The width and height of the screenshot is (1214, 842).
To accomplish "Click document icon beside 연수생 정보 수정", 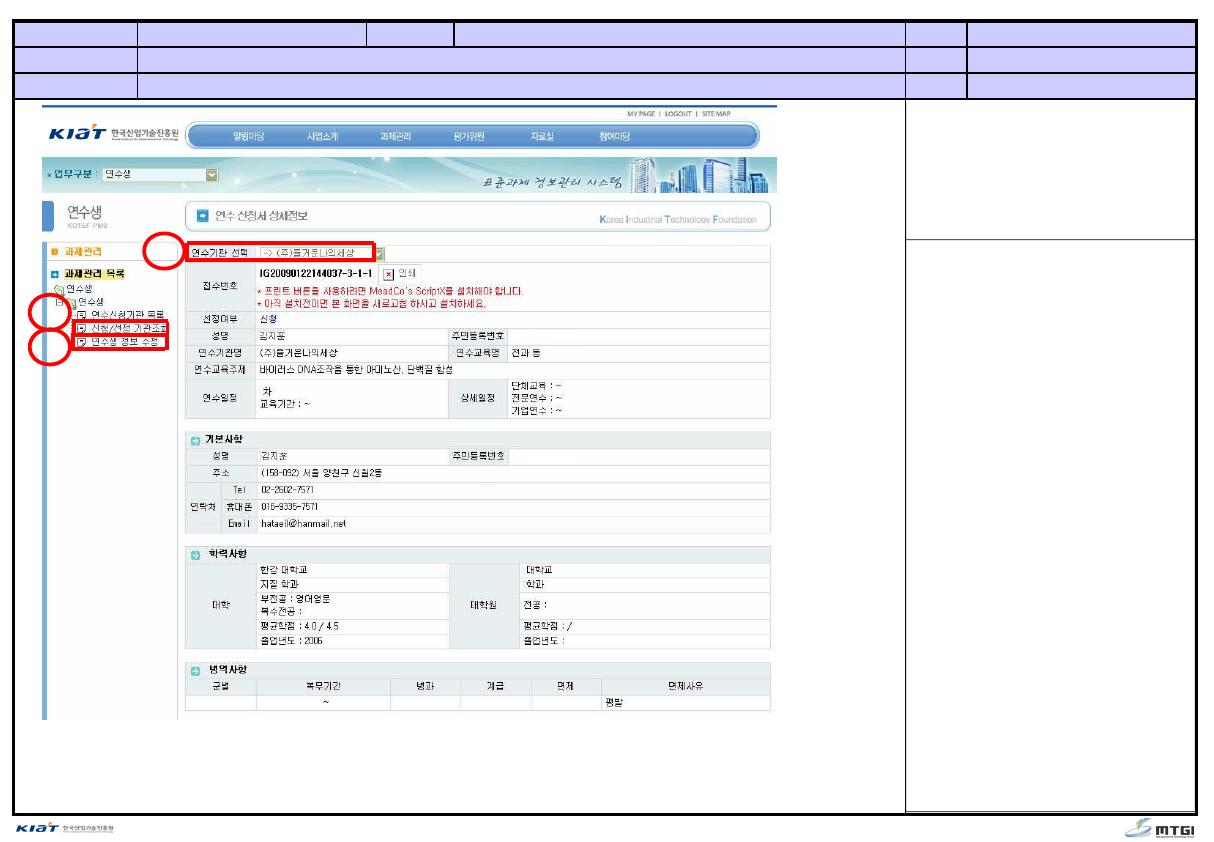I will click(82, 342).
